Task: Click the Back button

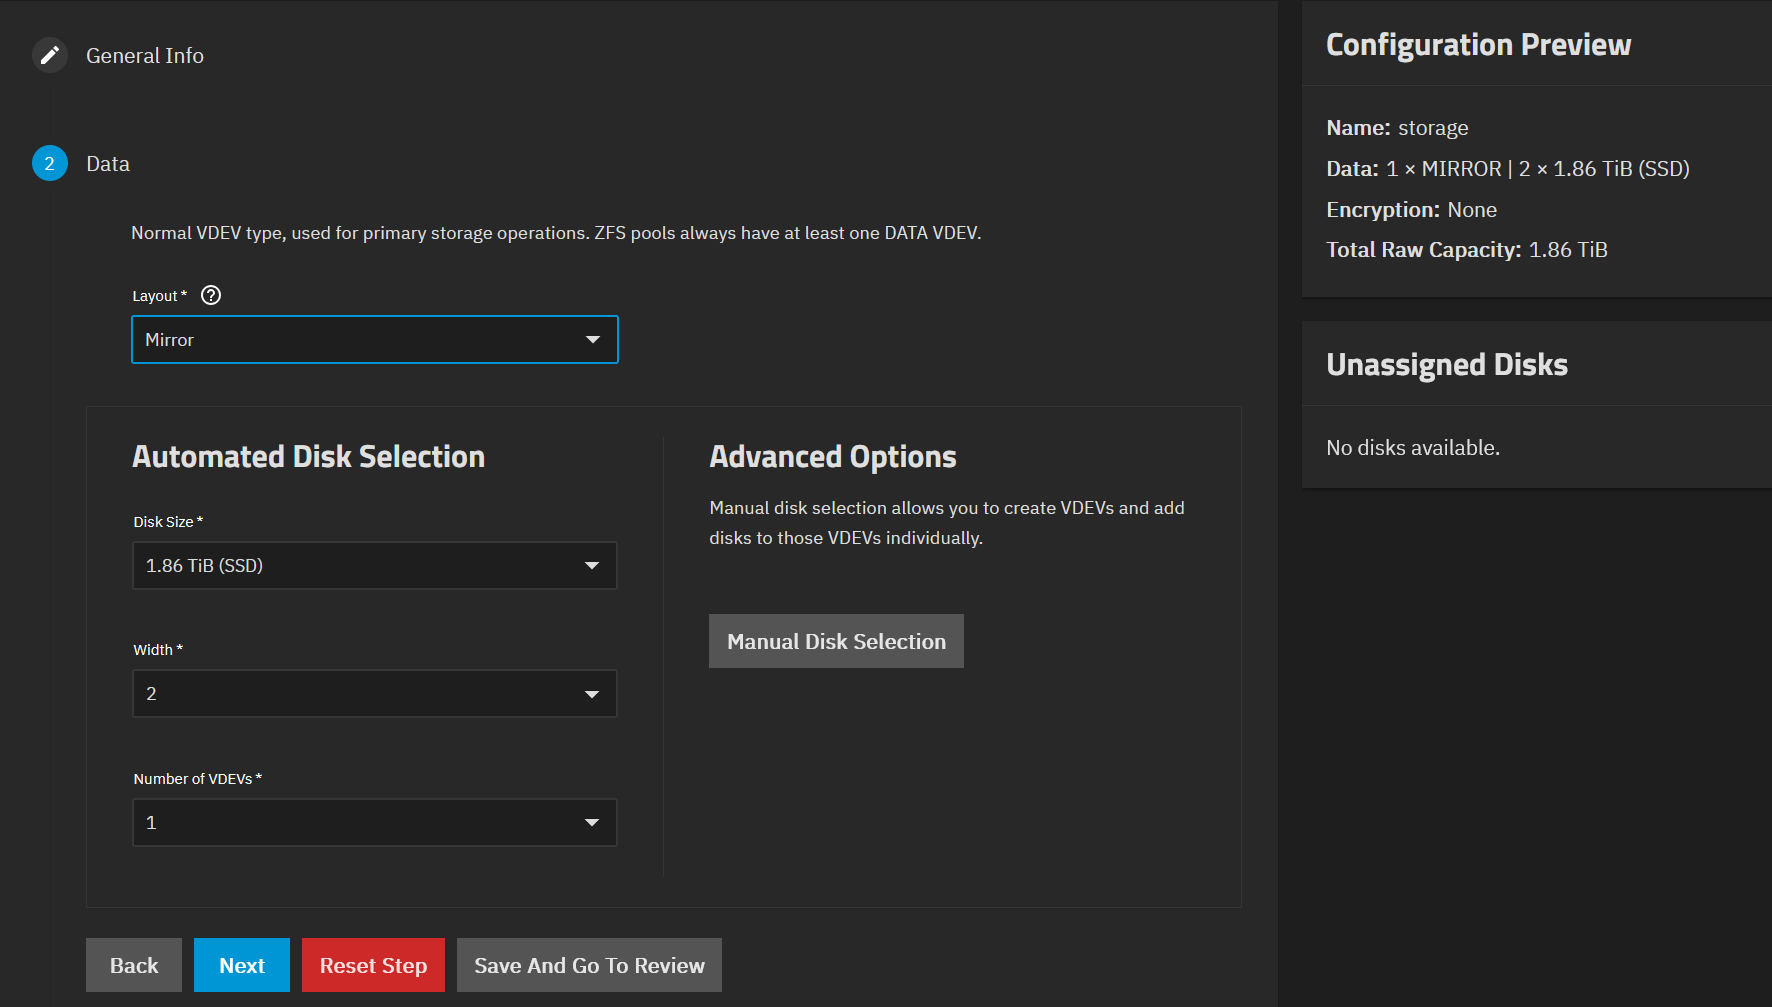Action: point(134,965)
